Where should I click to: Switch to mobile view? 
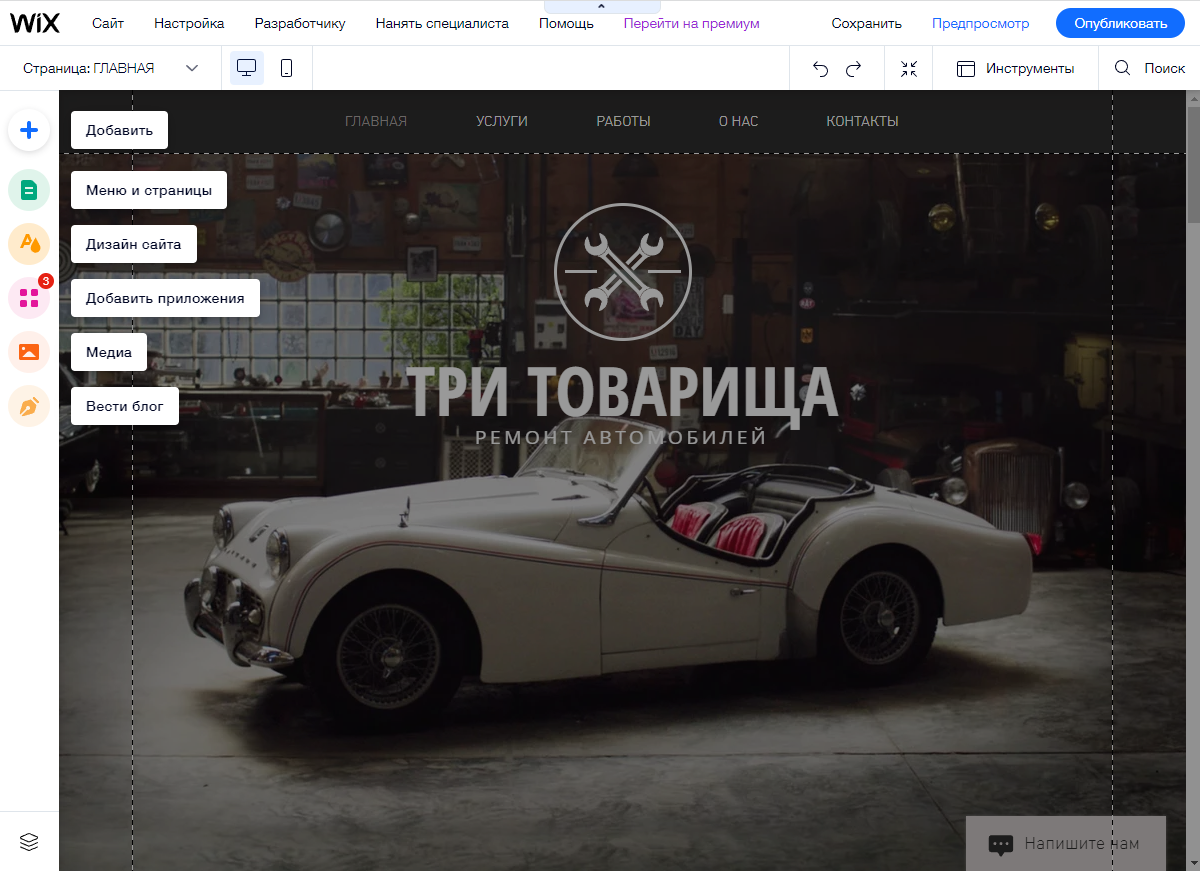tap(286, 68)
